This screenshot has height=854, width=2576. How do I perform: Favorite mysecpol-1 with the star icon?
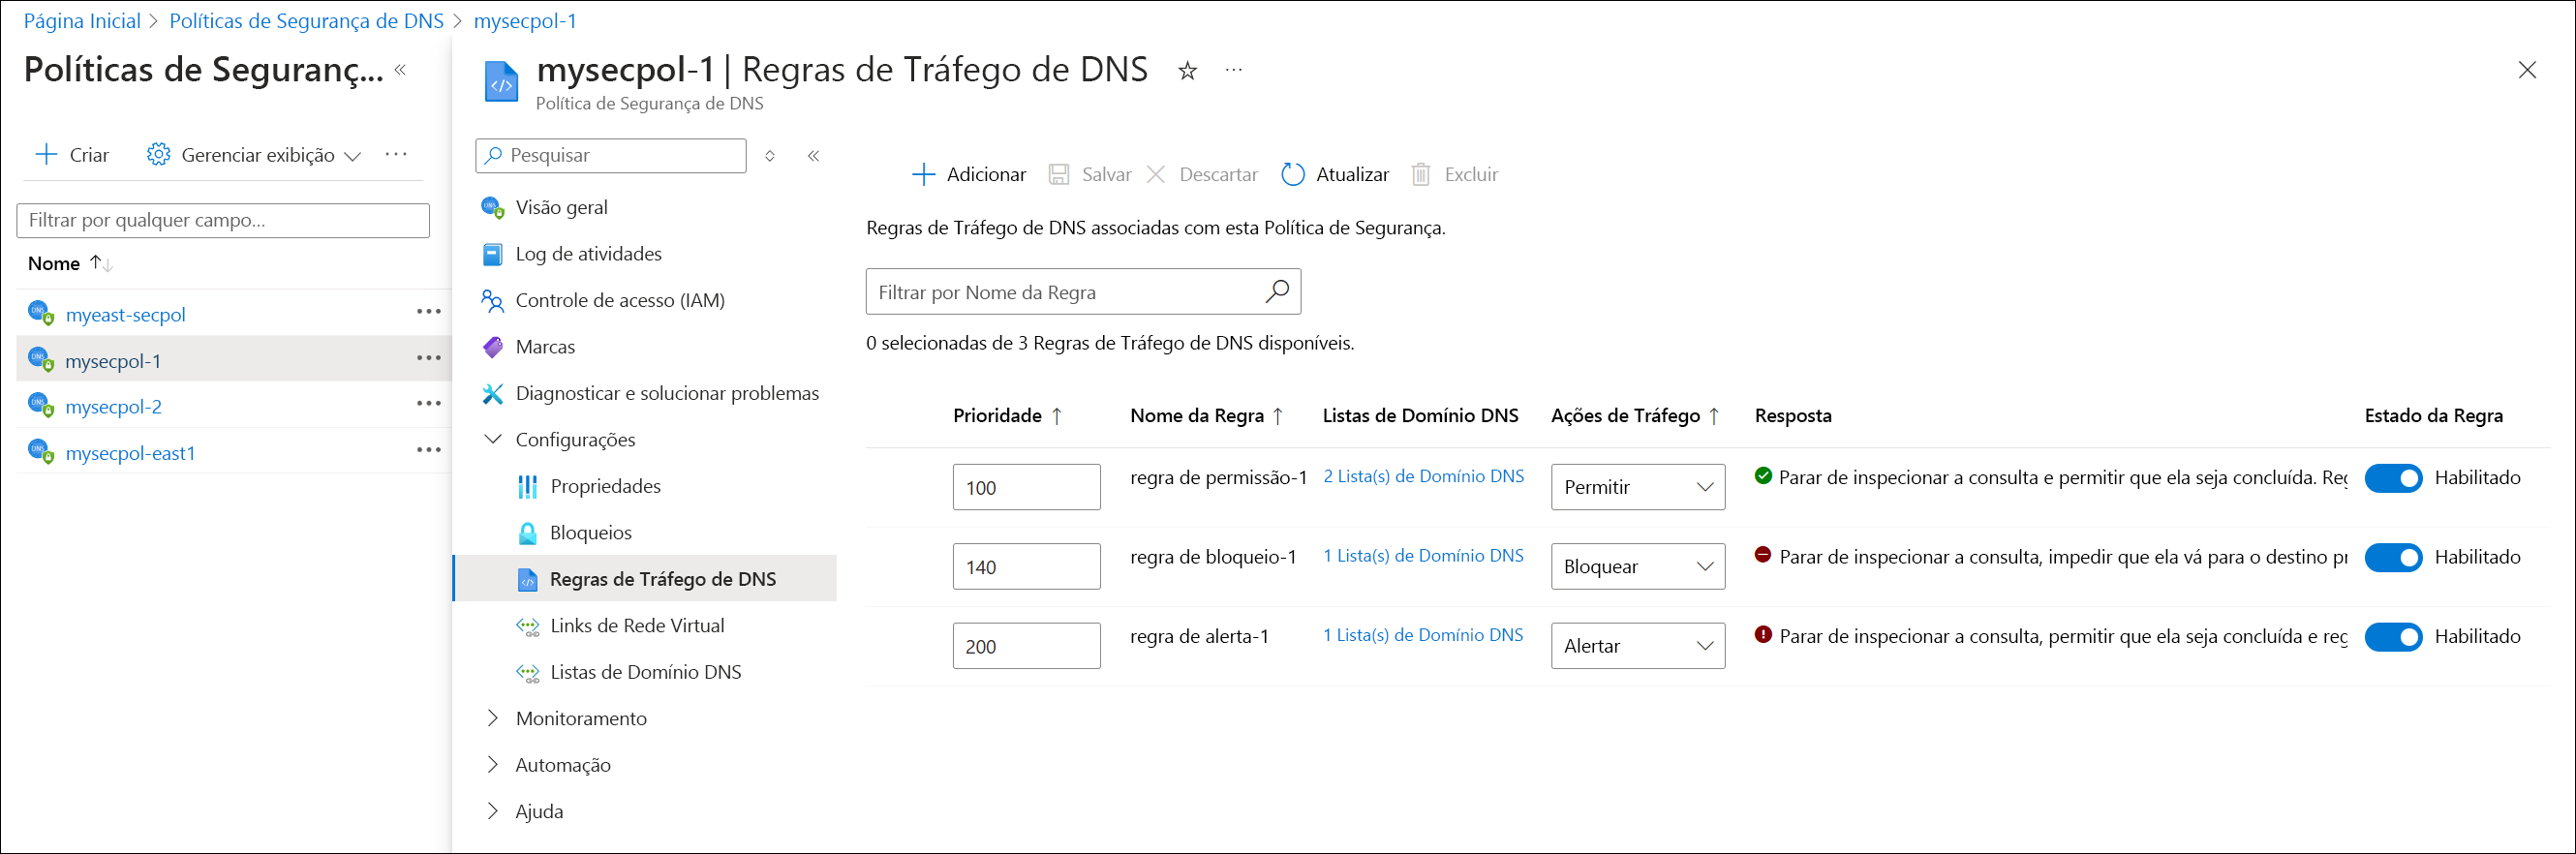[1187, 71]
